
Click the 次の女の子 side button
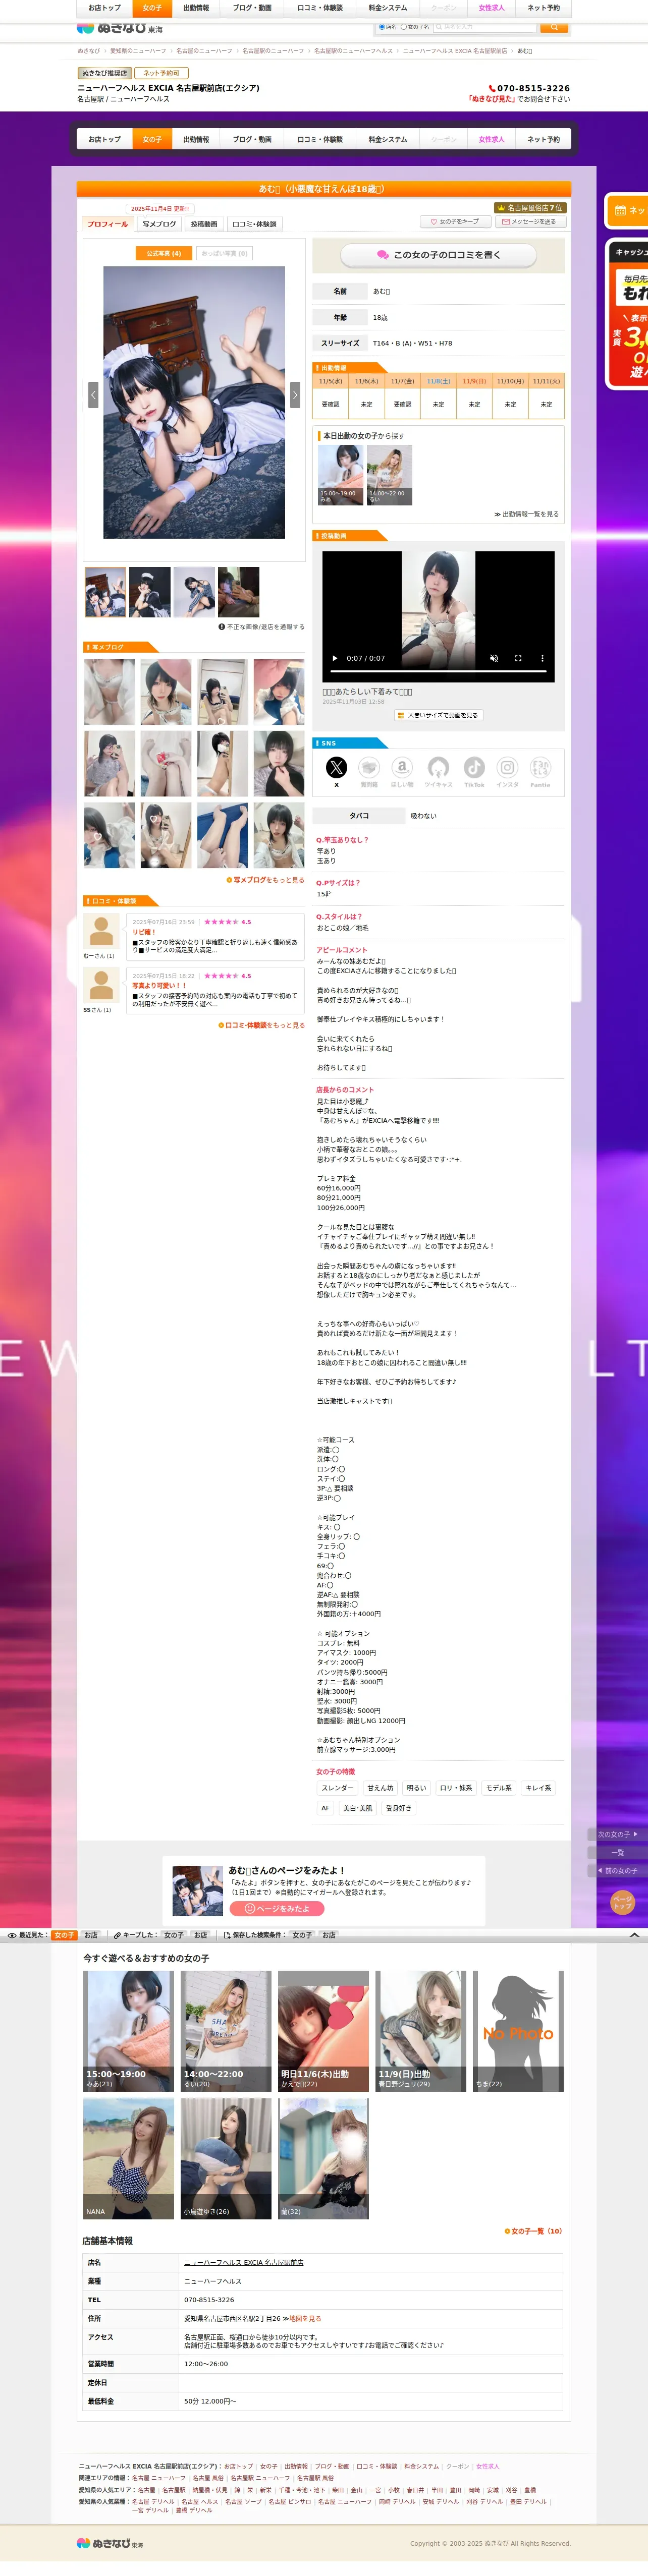617,1834
